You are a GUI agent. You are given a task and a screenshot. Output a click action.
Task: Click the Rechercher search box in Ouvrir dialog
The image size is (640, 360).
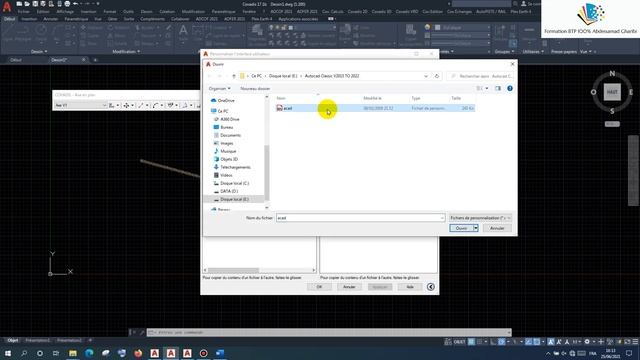coord(480,76)
